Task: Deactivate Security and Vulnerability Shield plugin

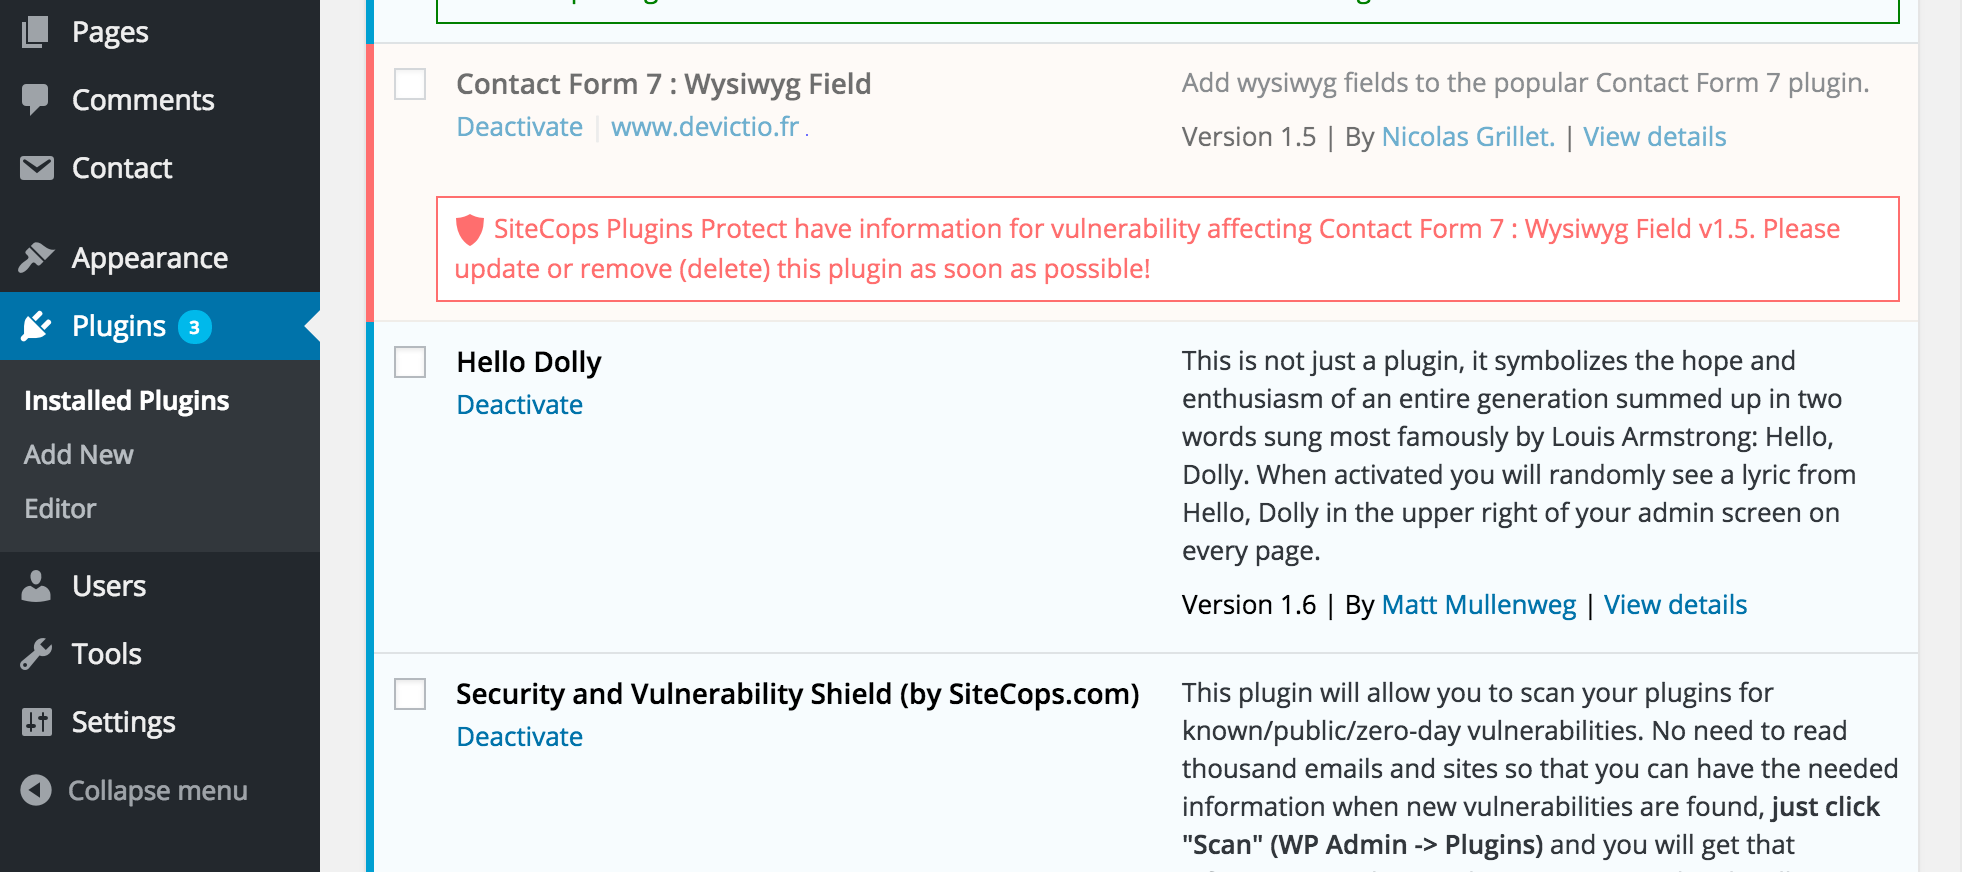Action: (519, 737)
